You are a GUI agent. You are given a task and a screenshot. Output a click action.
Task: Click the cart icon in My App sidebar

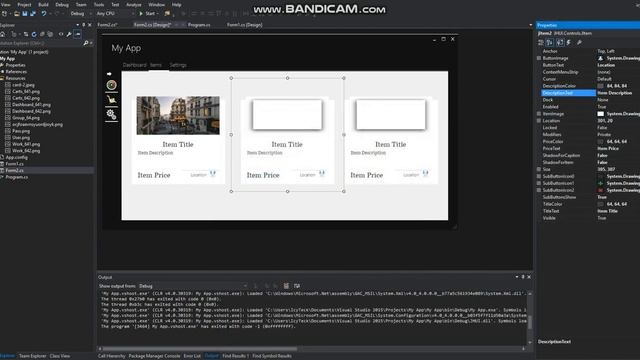pos(111,100)
